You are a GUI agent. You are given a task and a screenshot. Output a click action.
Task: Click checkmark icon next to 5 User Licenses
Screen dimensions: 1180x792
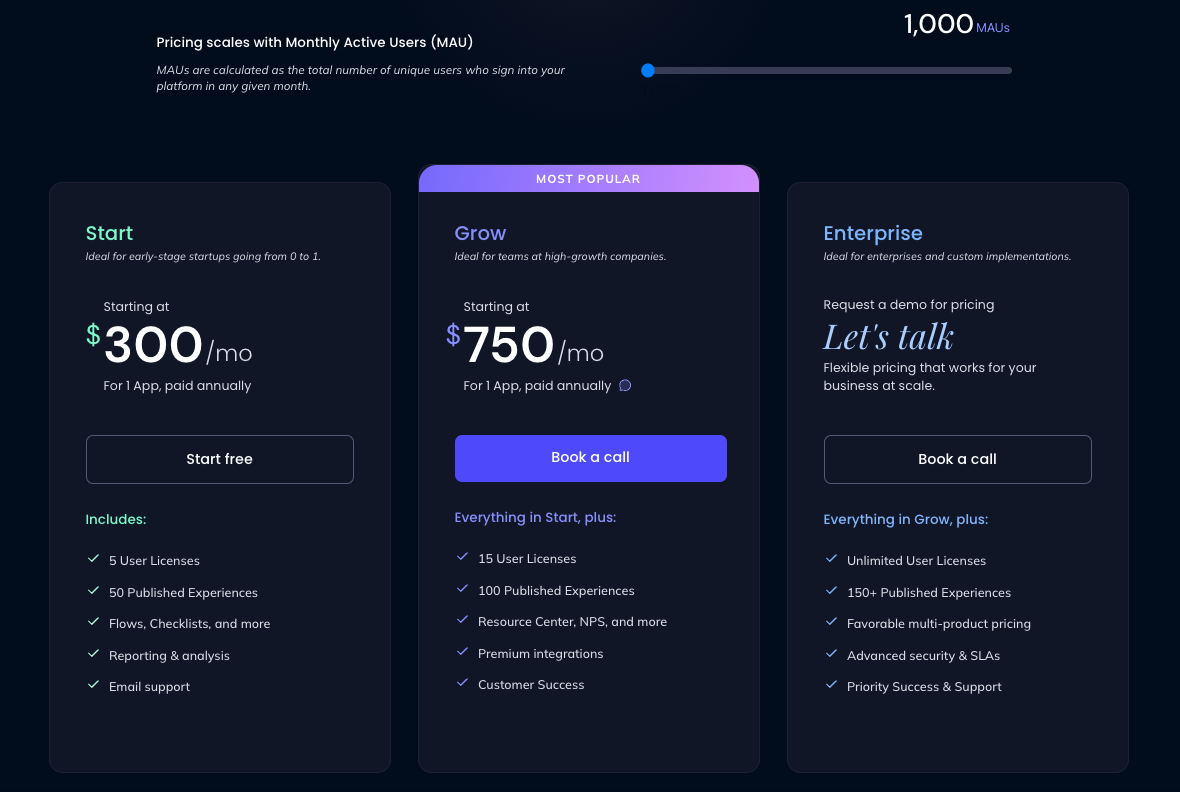click(93, 559)
